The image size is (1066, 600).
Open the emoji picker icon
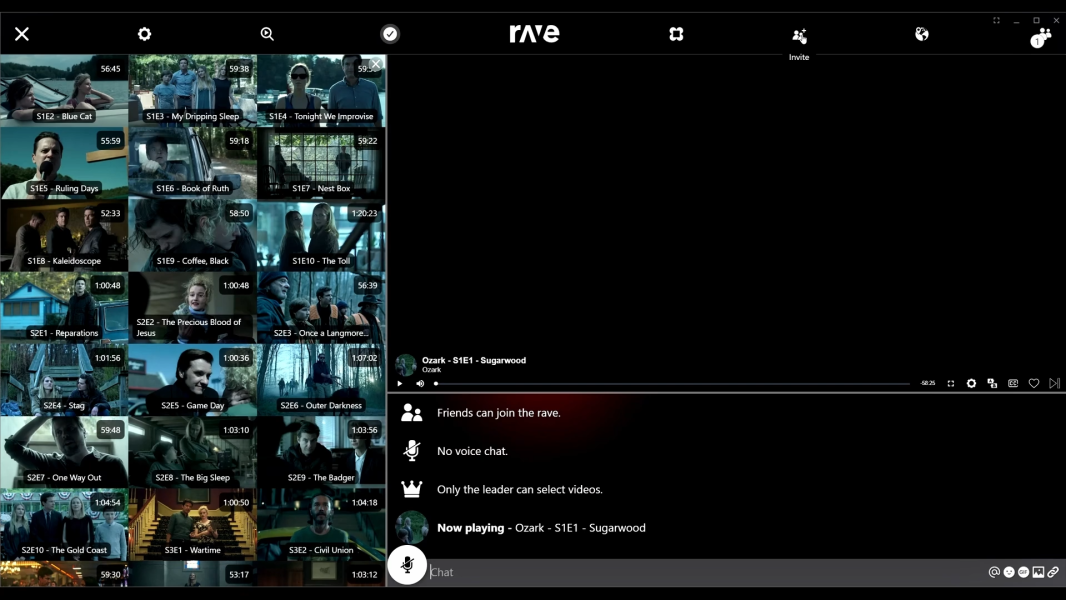[x=1009, y=572]
